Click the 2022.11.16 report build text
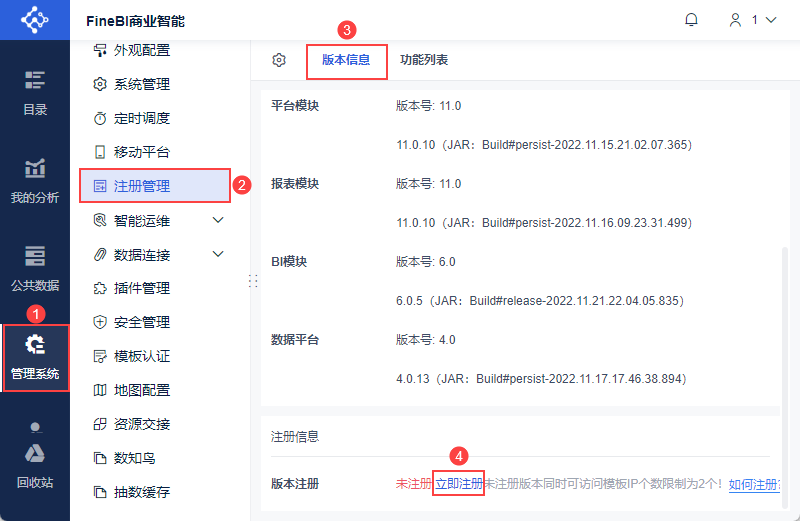 (x=544, y=222)
